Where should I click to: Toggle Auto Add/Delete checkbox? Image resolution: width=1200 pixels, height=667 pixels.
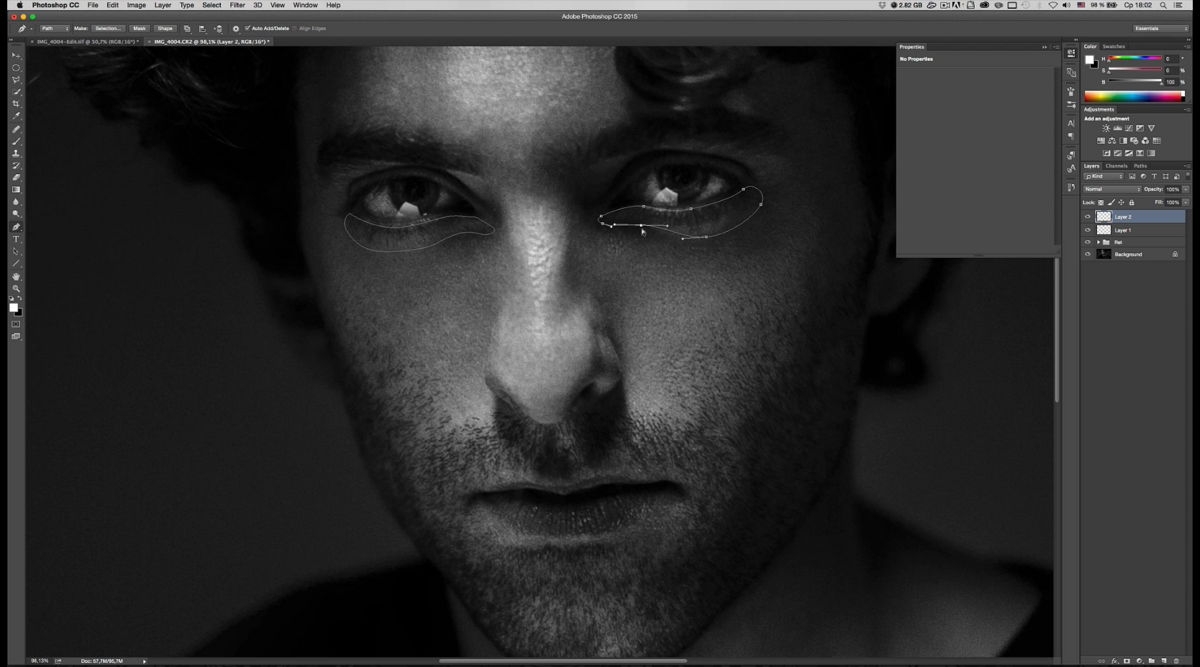[x=248, y=28]
